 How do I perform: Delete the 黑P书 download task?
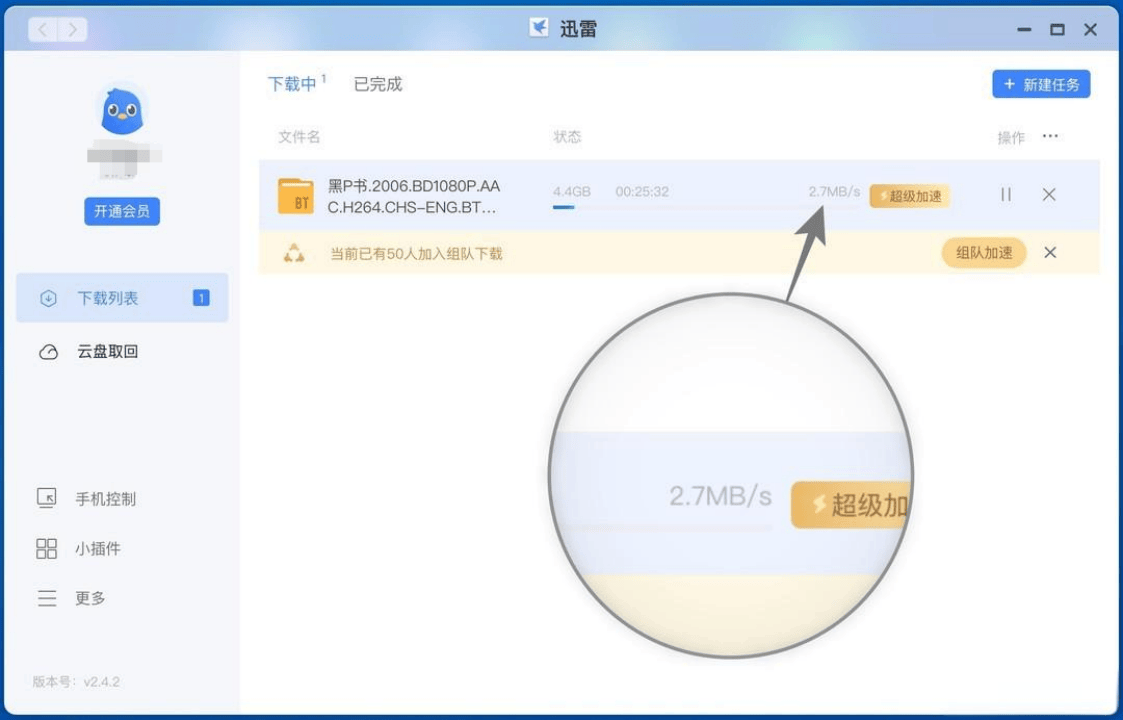coord(1049,194)
